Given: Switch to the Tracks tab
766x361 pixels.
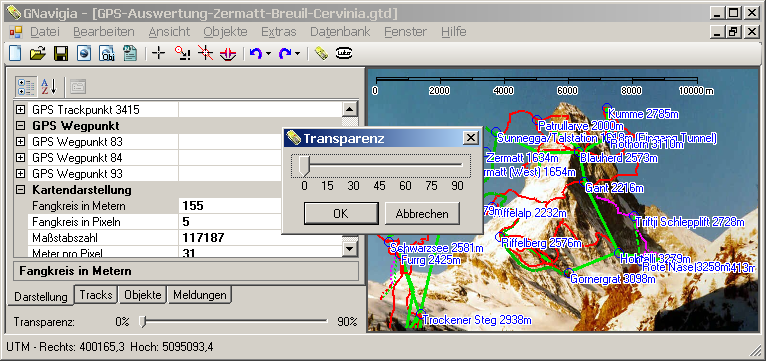Looking at the screenshot, I should (x=96, y=295).
